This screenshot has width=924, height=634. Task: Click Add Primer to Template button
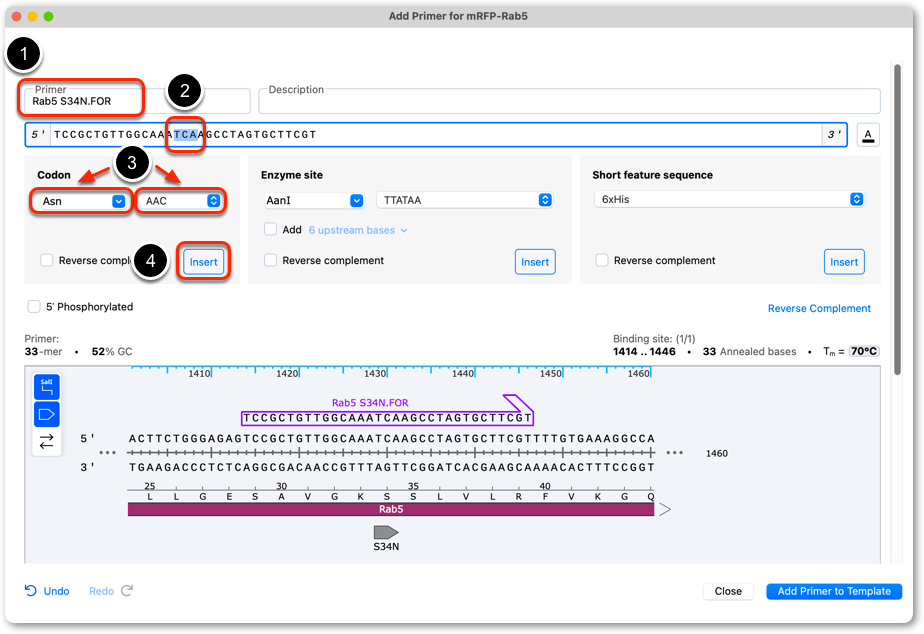[834, 591]
